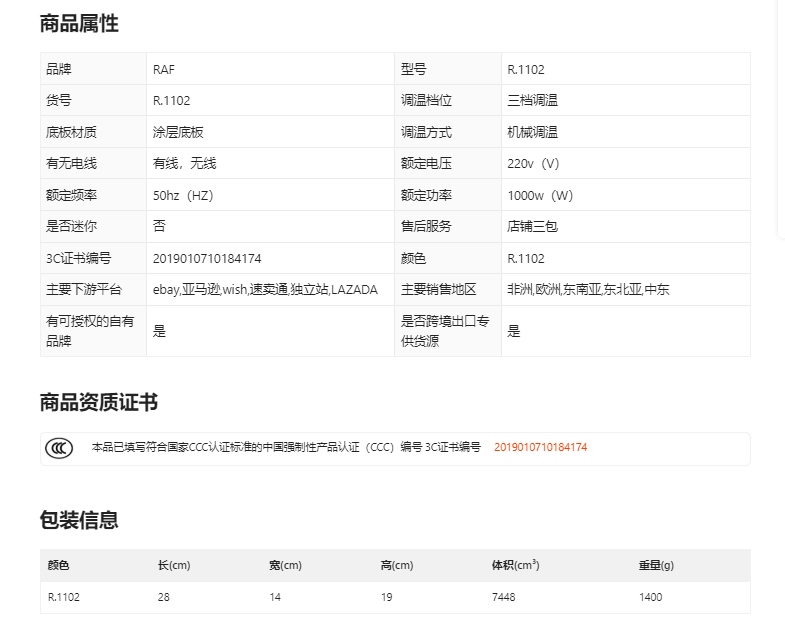Click the 额定电压 value 220v

click(533, 164)
